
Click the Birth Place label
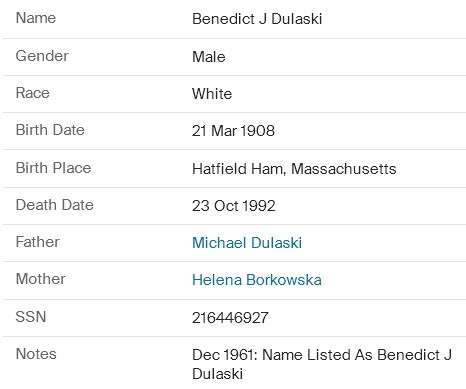click(53, 168)
